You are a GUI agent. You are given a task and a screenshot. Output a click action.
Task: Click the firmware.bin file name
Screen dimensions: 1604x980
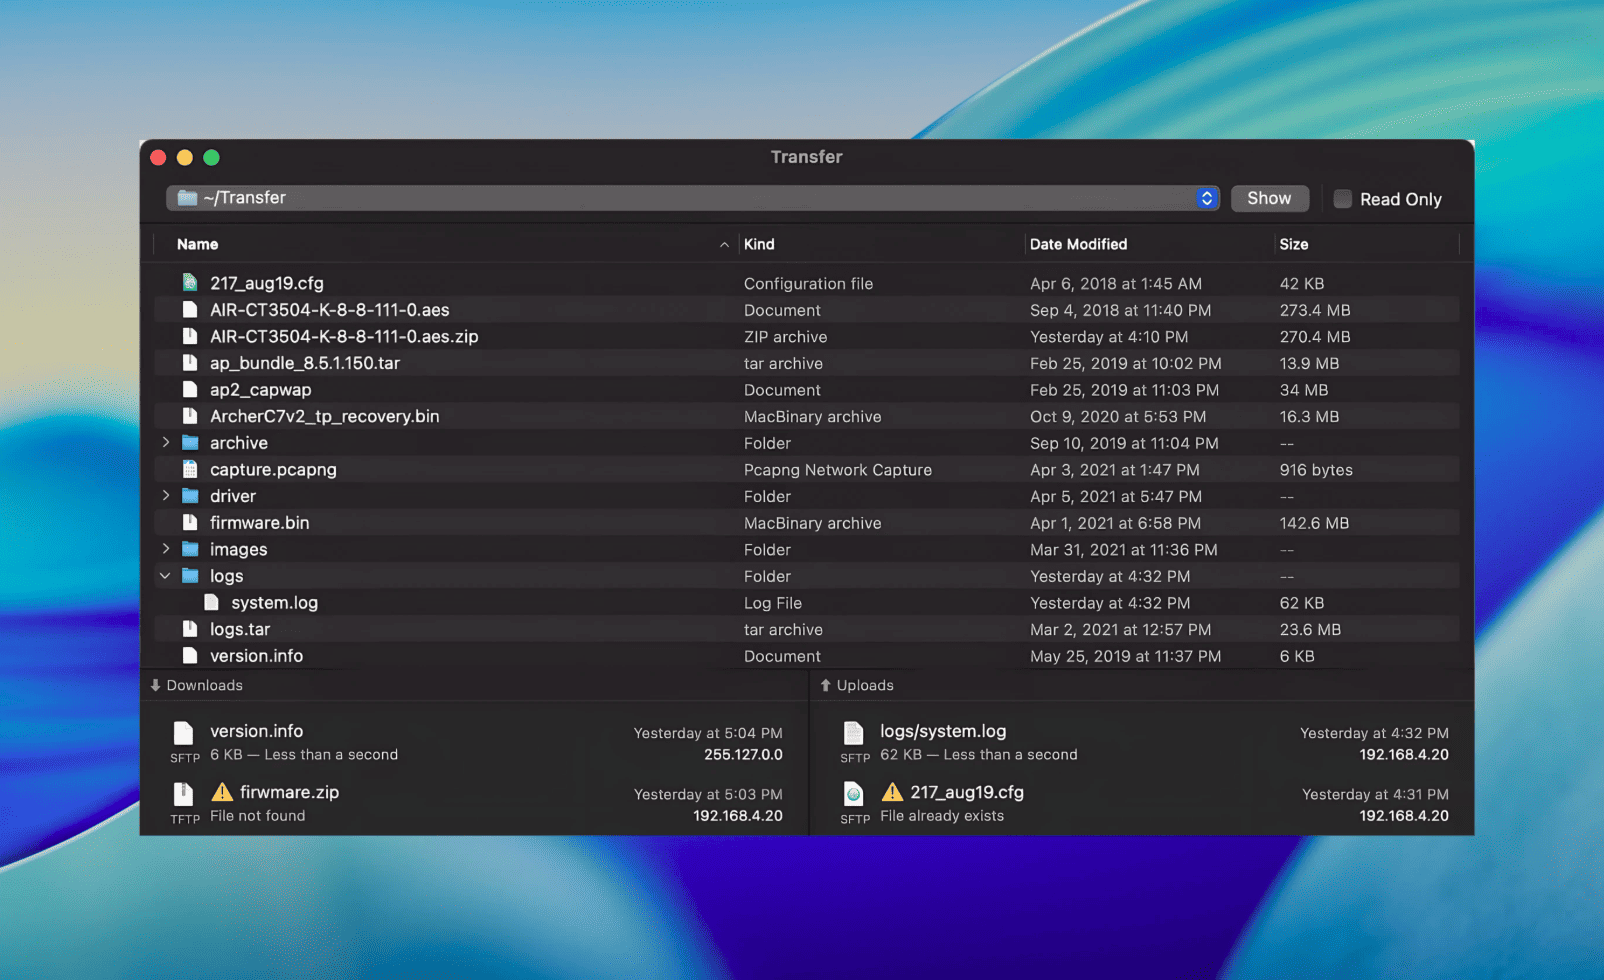coord(259,522)
